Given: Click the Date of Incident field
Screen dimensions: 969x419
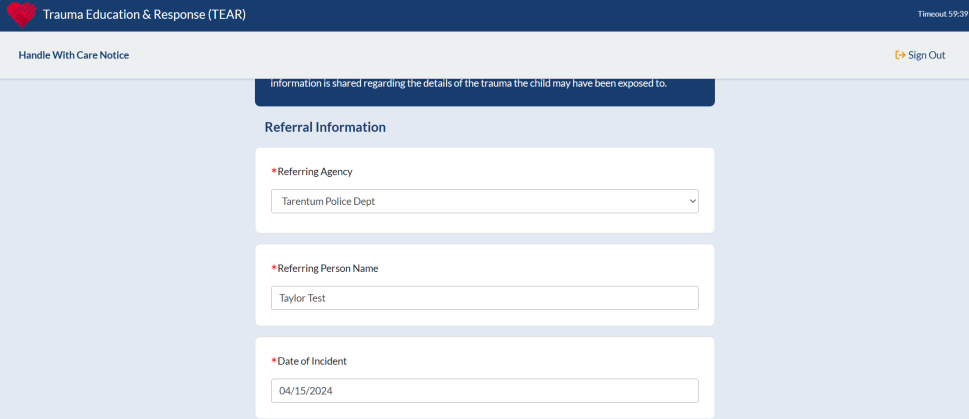Looking at the screenshot, I should (484, 391).
